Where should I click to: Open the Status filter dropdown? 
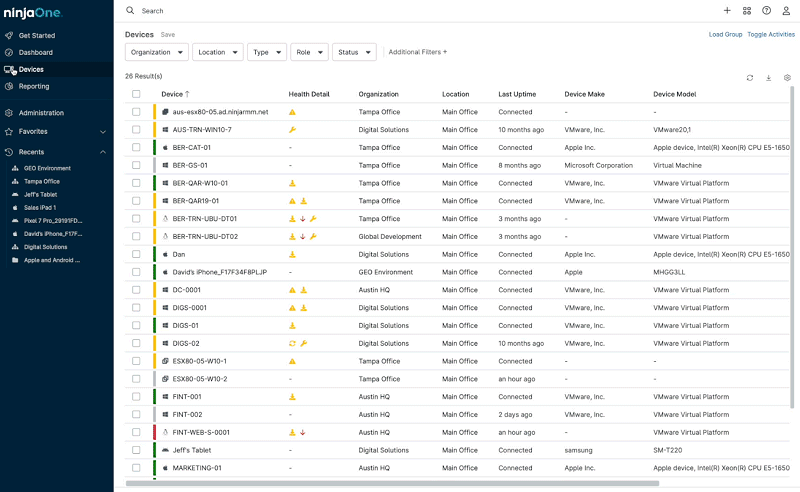(354, 52)
